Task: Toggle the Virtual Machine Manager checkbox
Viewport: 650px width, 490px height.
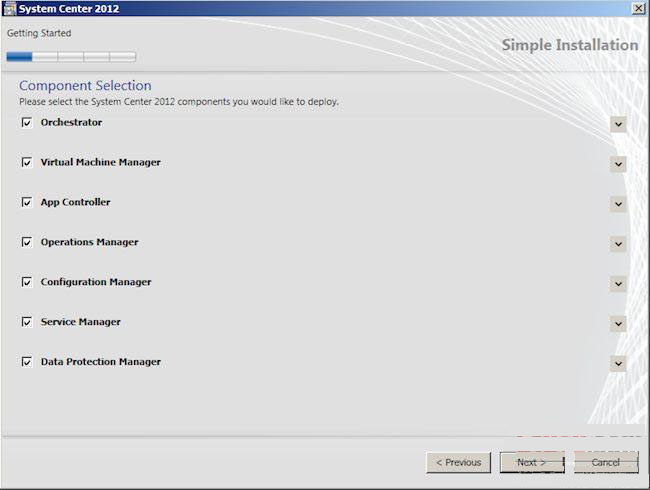Action: [27, 163]
